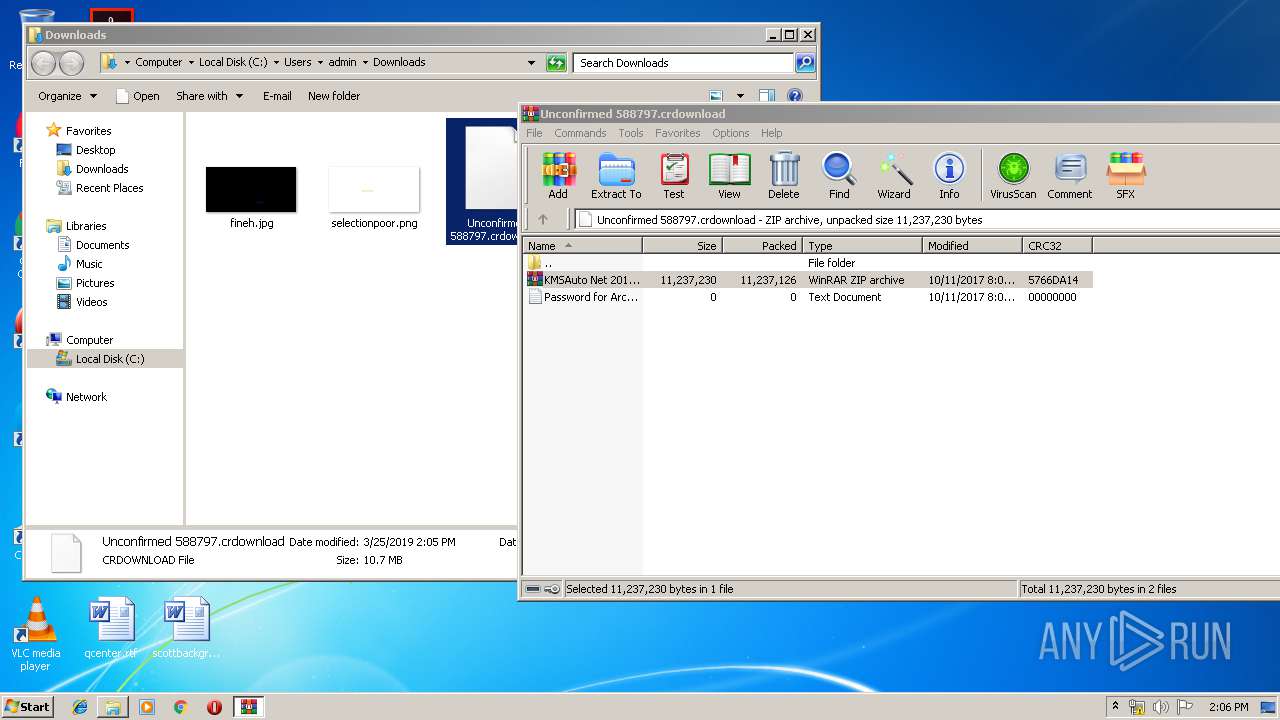Click the Explorer forward navigation arrow
1280x720 pixels.
[71, 63]
